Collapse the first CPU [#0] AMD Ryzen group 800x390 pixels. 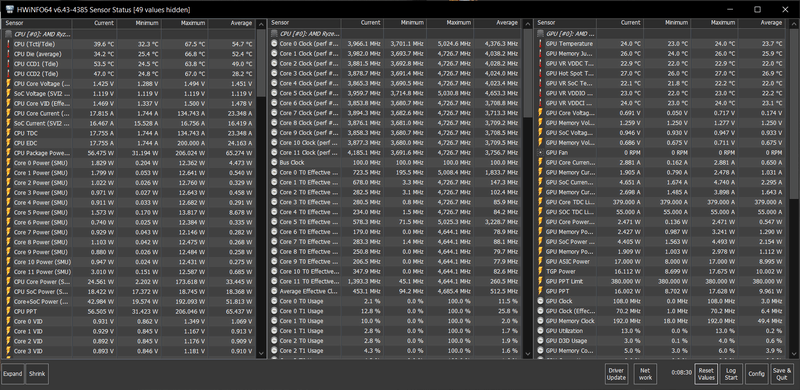[x=38, y=34]
